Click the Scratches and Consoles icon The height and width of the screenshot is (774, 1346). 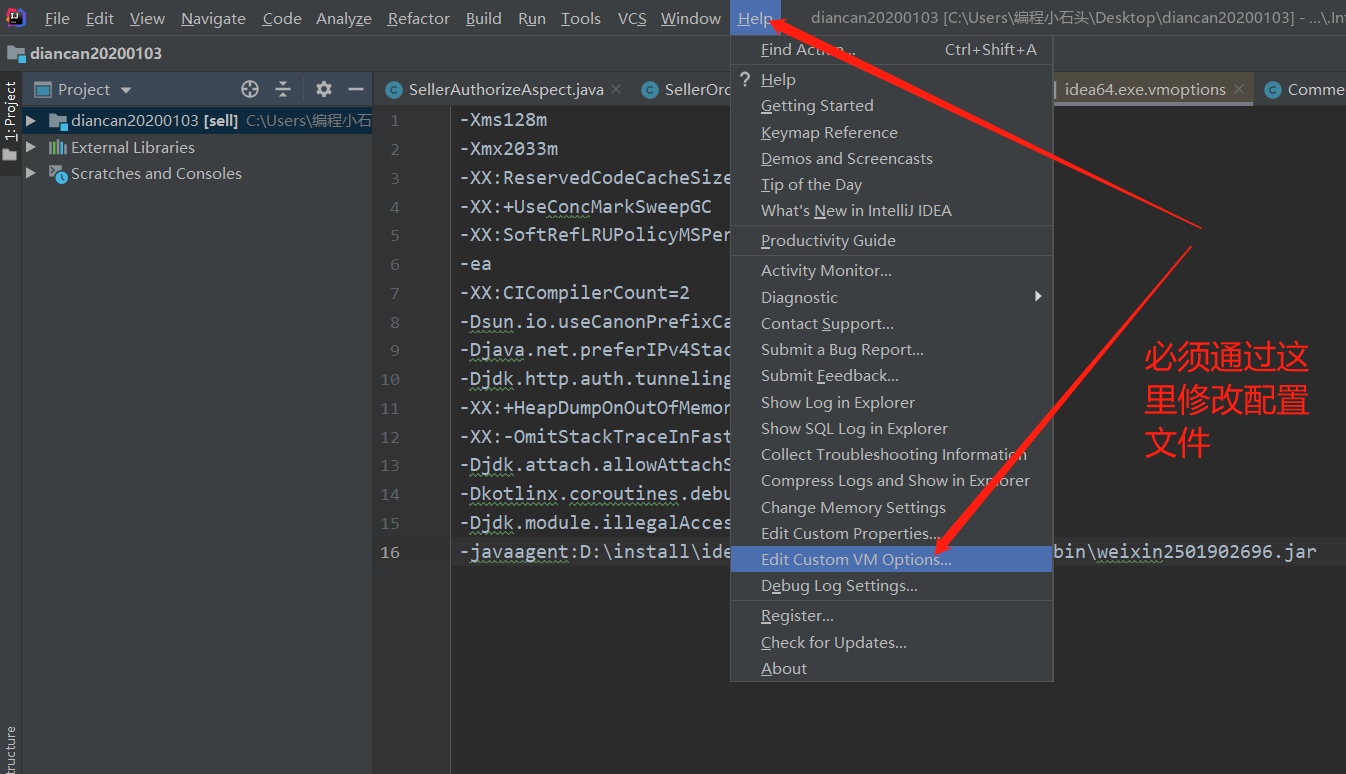[58, 174]
